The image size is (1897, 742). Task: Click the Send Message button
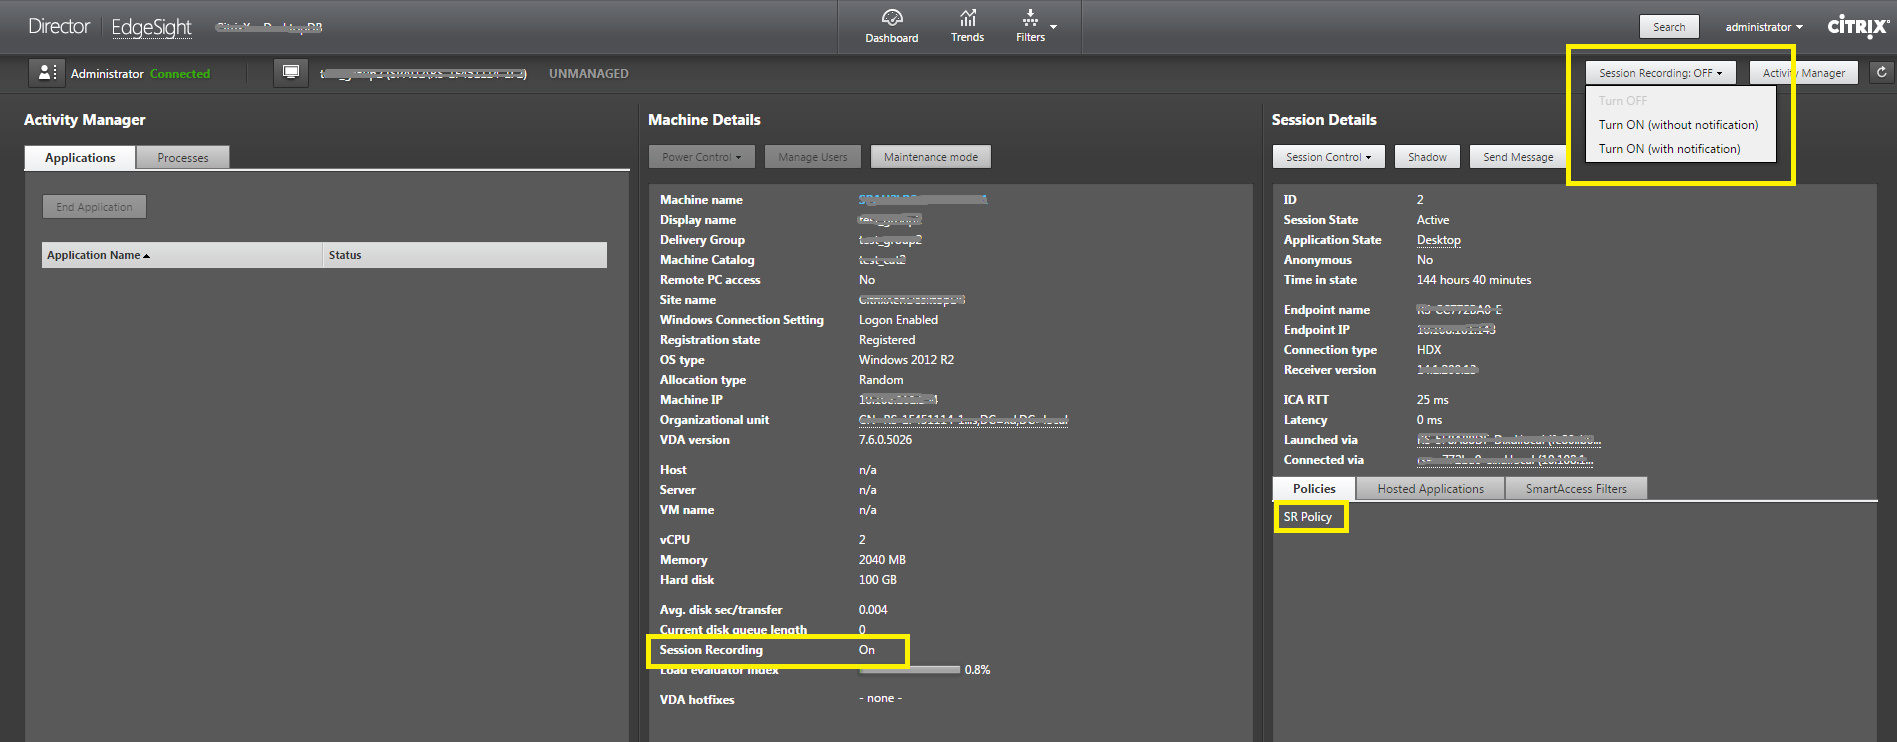coord(1517,157)
